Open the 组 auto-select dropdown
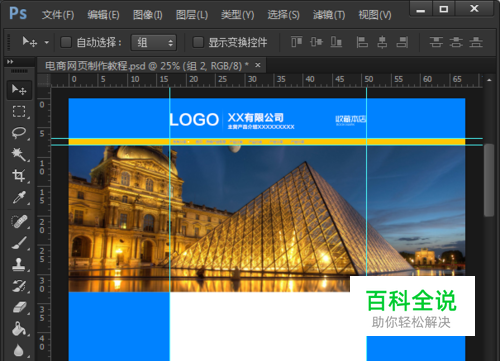500x361 pixels. point(153,43)
